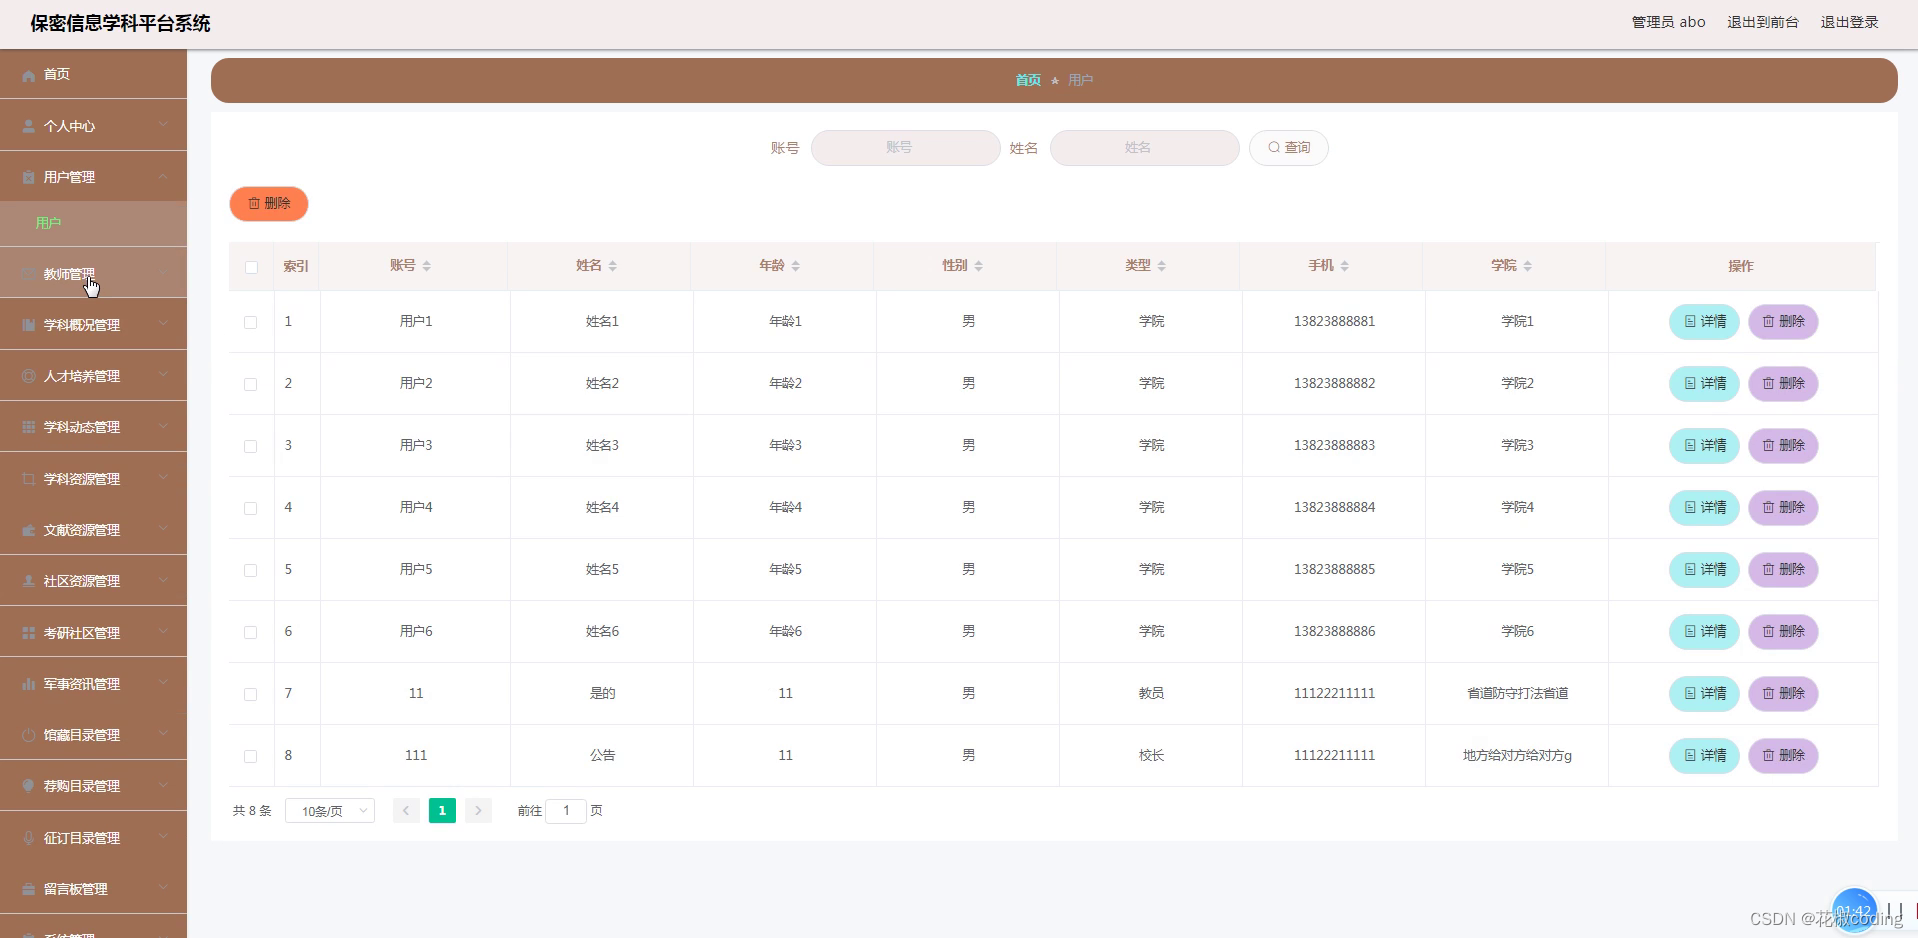Image resolution: width=1918 pixels, height=938 pixels.
Task: Click the home icon beside 首页 in sidebar
Action: [28, 75]
